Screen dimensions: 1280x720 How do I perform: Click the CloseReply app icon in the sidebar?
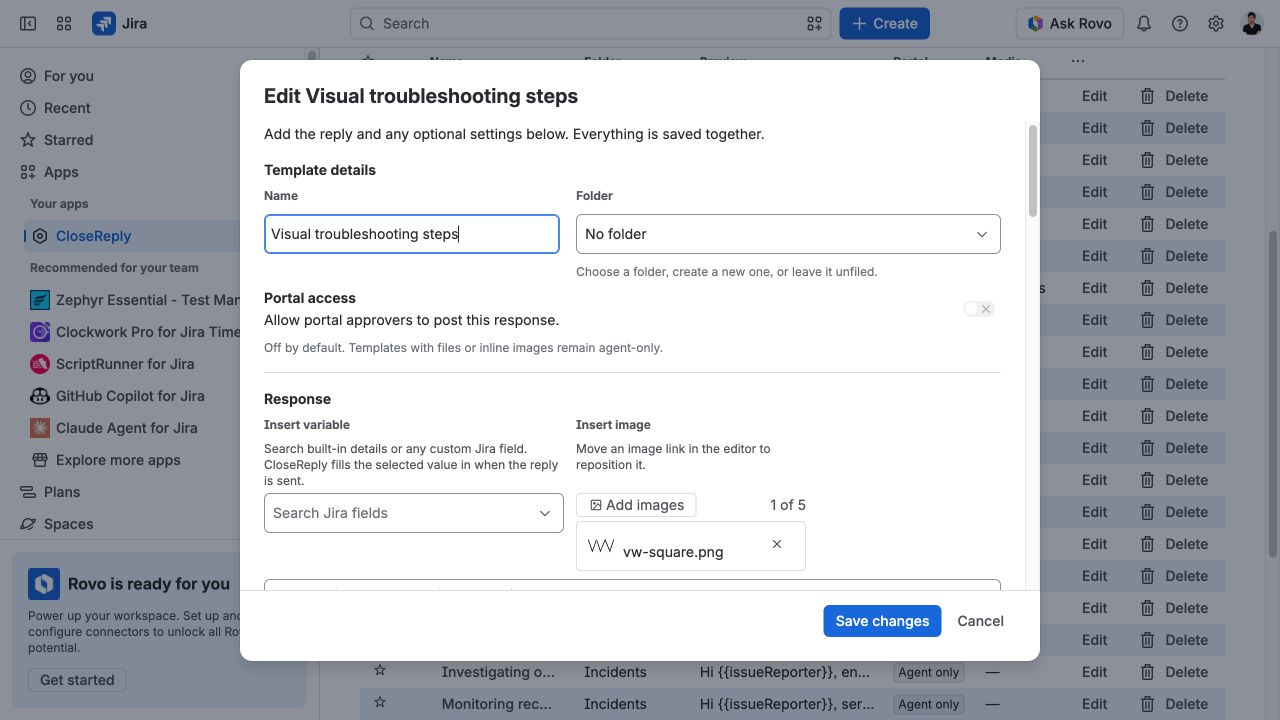coord(40,236)
